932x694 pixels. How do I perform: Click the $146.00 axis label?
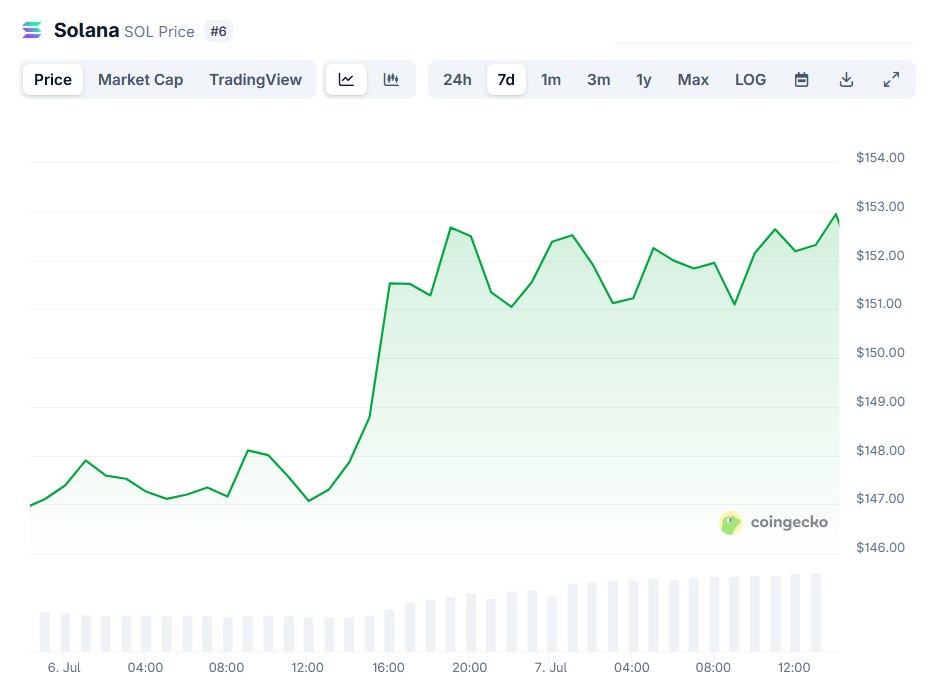click(x=880, y=547)
